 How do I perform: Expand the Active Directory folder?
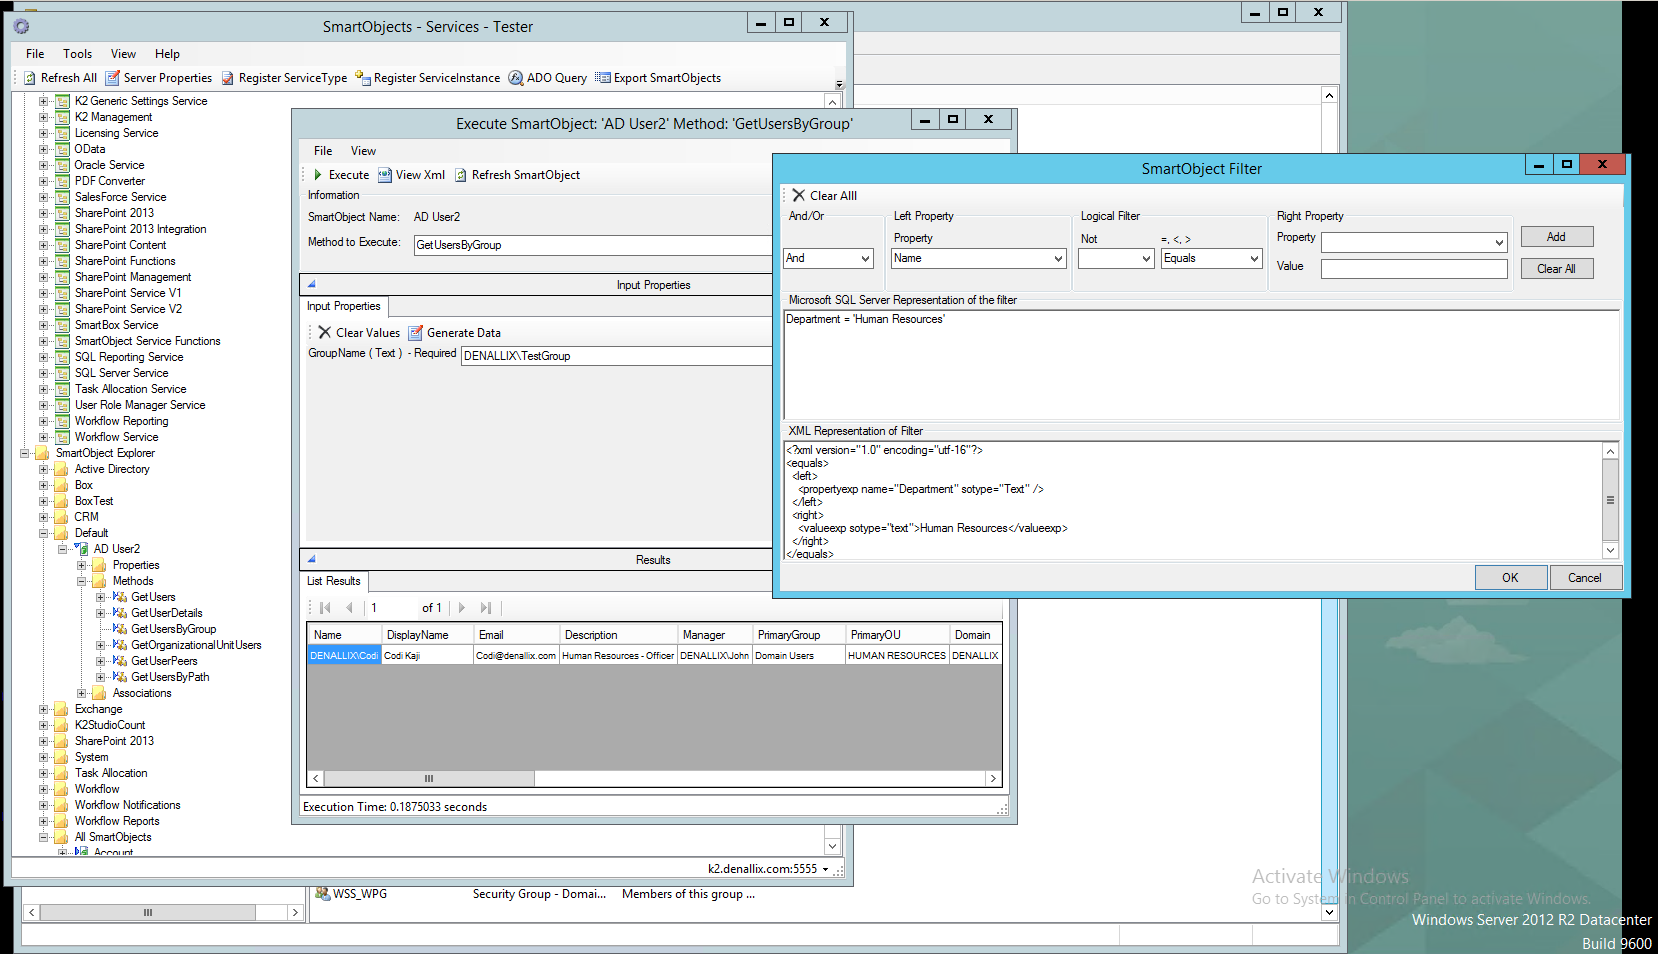pos(43,469)
